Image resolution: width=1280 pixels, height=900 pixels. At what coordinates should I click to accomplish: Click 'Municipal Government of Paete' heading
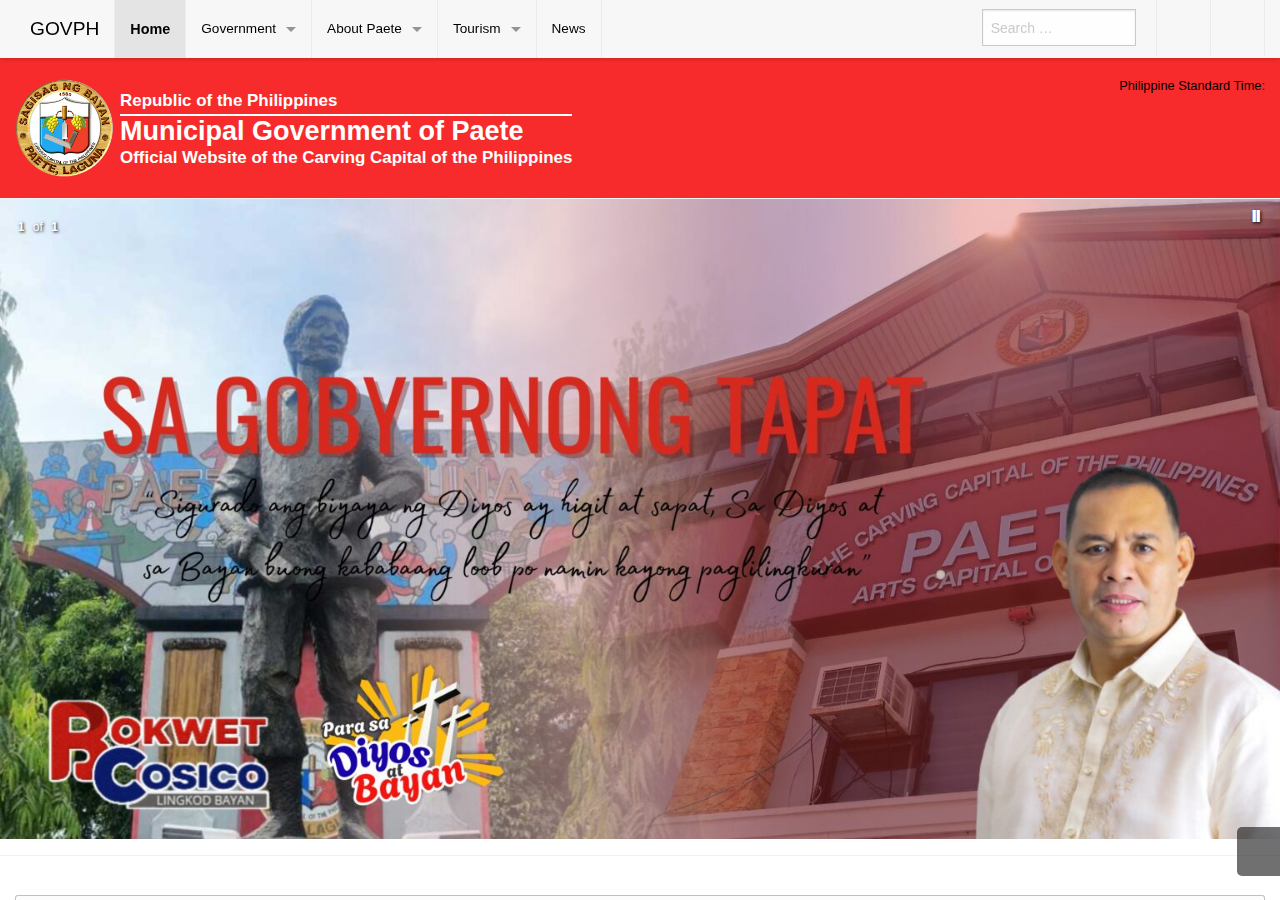321,131
